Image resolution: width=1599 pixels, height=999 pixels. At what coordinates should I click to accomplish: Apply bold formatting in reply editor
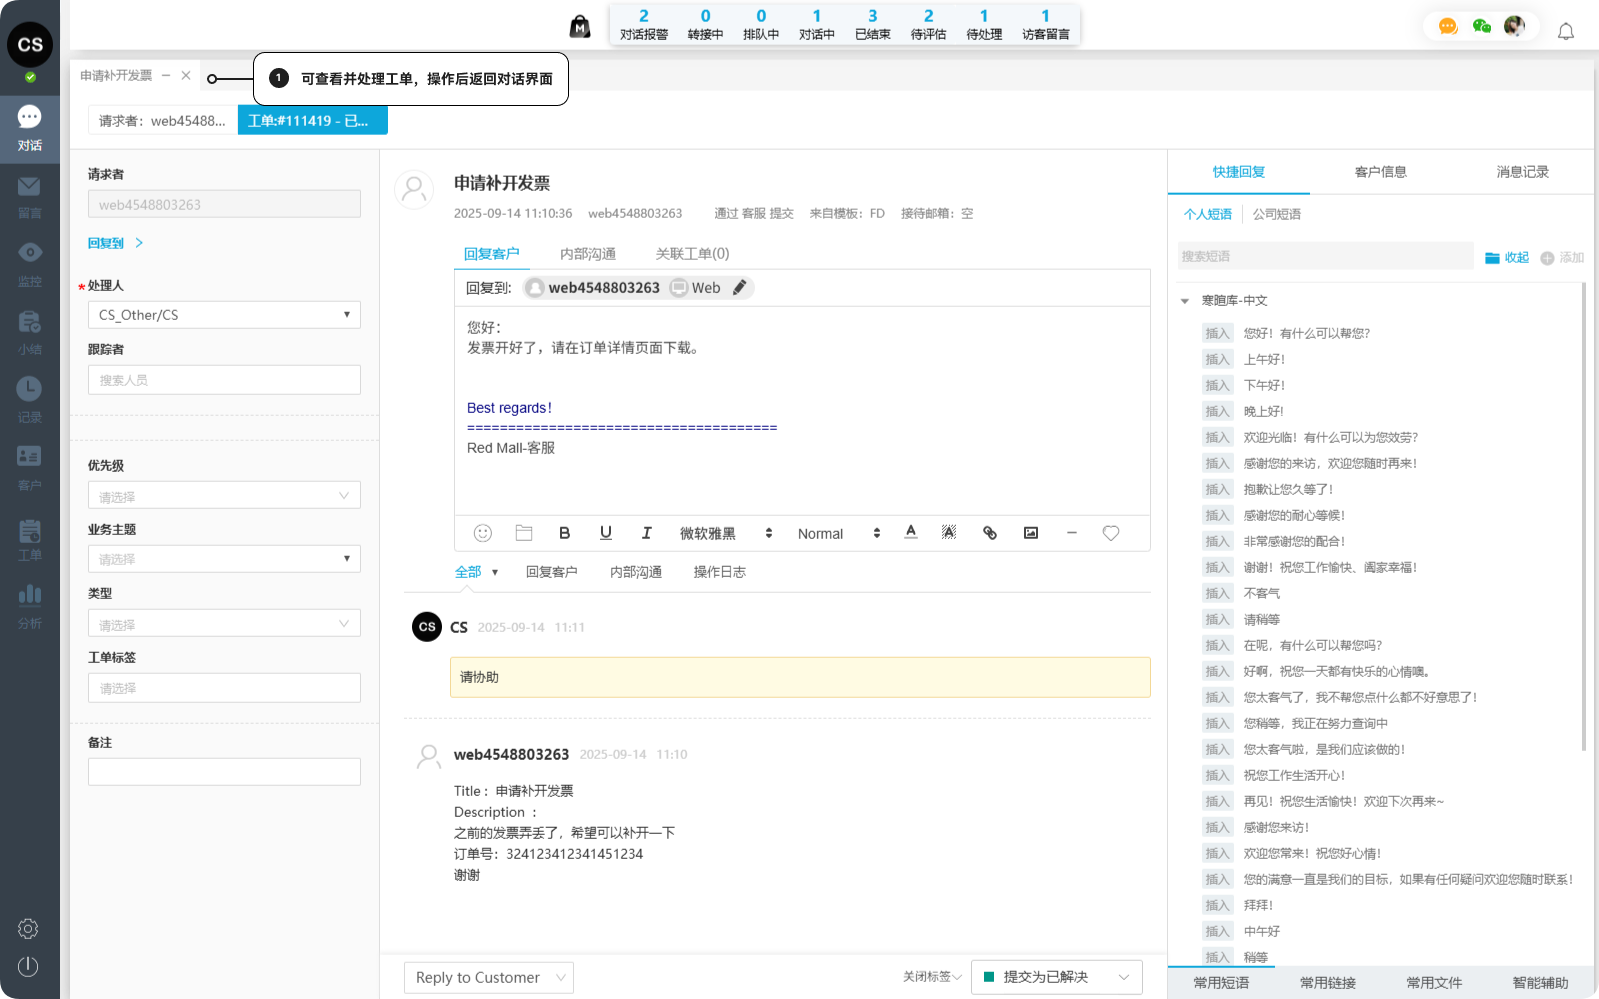564,533
